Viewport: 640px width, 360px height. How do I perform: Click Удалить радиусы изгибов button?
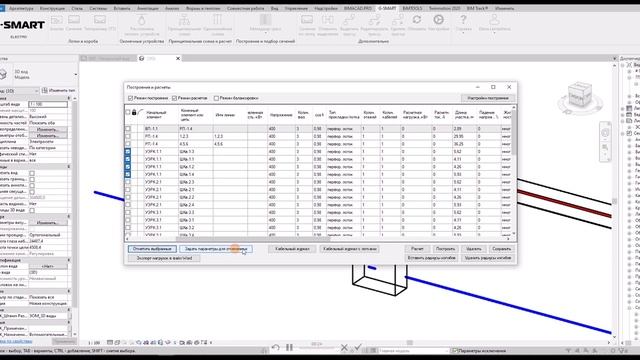[x=488, y=258]
